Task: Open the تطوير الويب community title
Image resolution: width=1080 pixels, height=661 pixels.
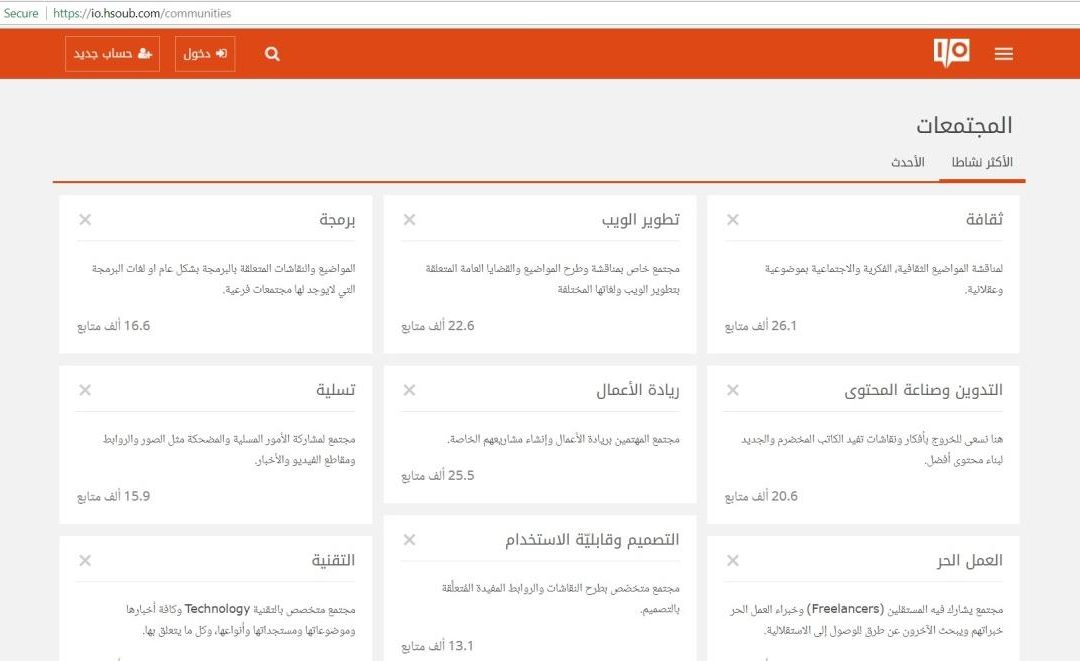Action: 640,220
